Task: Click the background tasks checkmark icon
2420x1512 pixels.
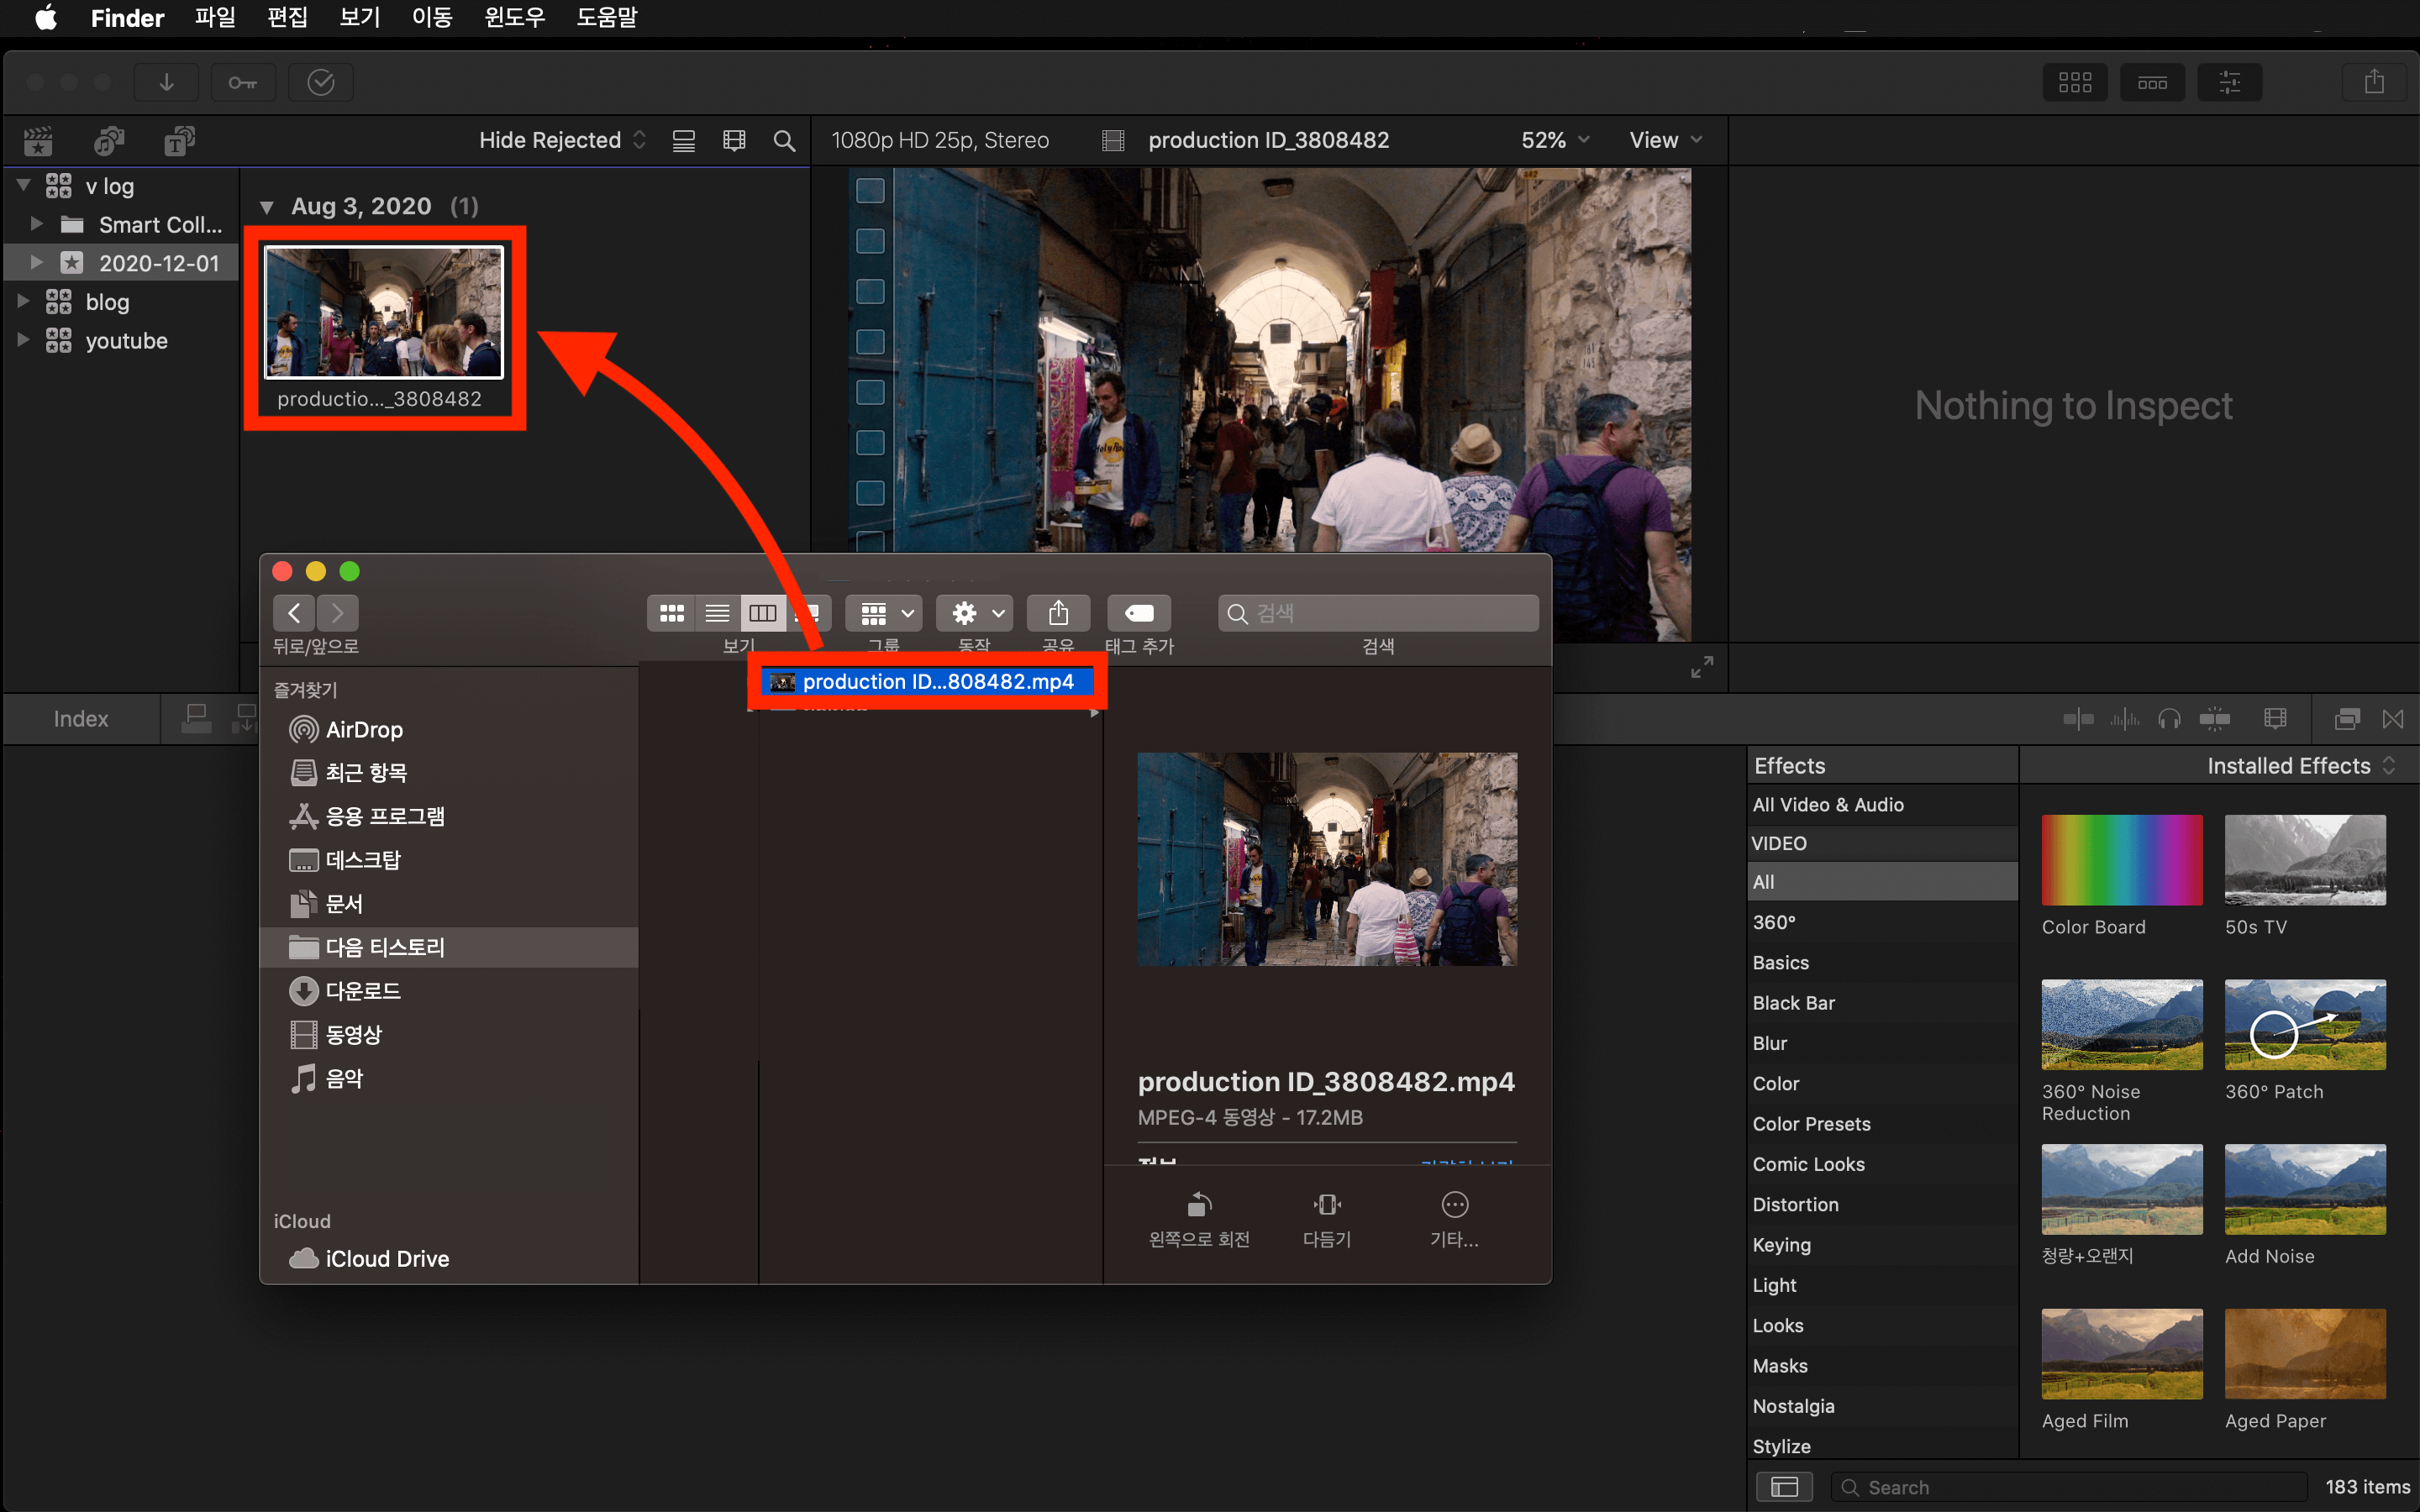Action: 320,82
